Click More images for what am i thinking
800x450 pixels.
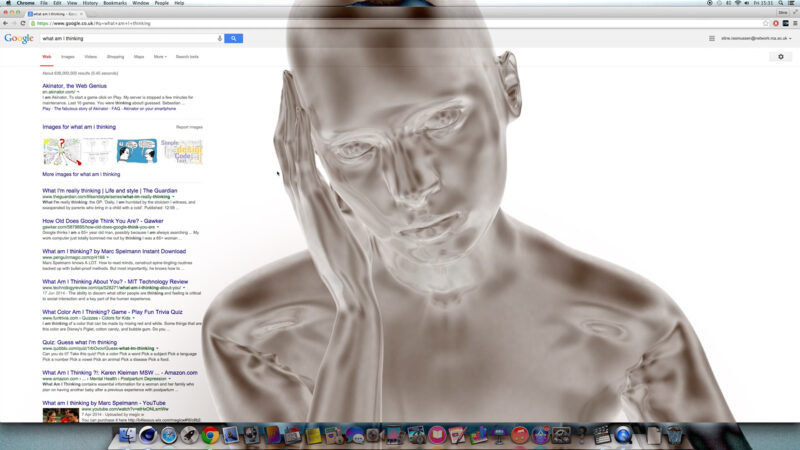pyautogui.click(x=81, y=174)
